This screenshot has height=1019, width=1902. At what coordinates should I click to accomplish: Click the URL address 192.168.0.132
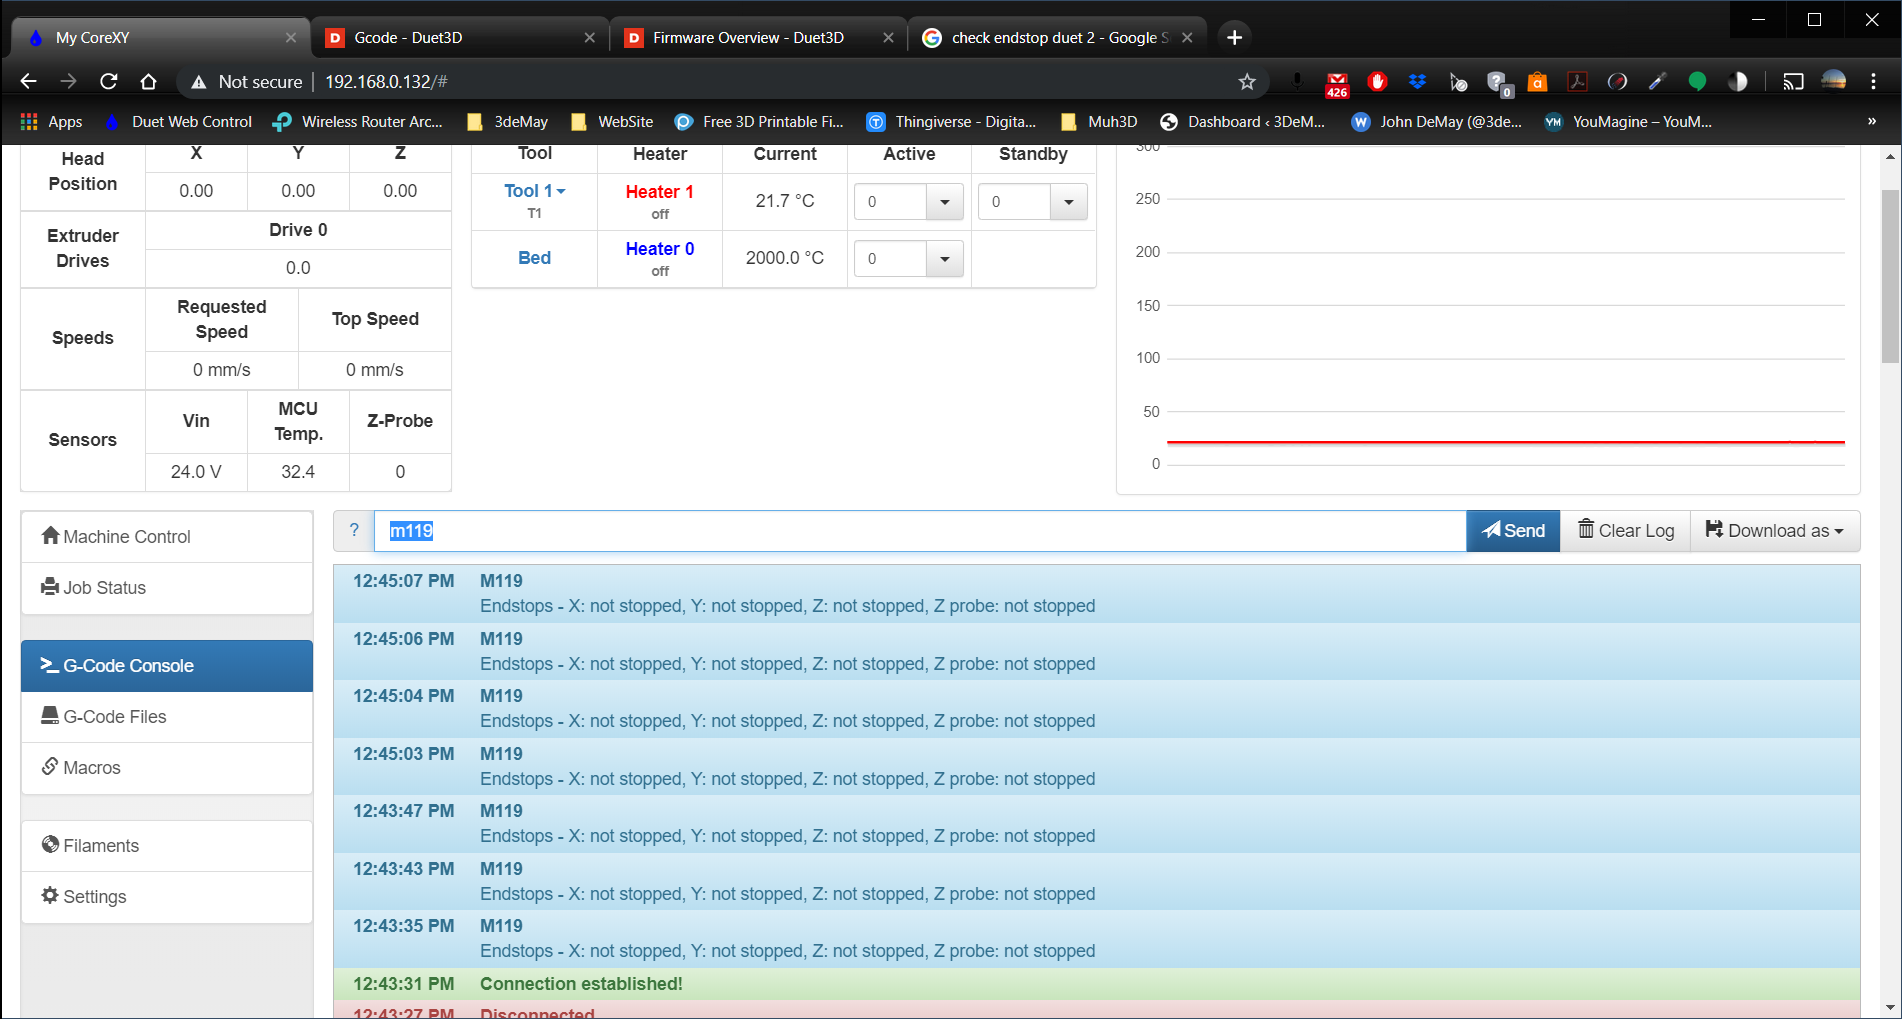click(x=386, y=82)
